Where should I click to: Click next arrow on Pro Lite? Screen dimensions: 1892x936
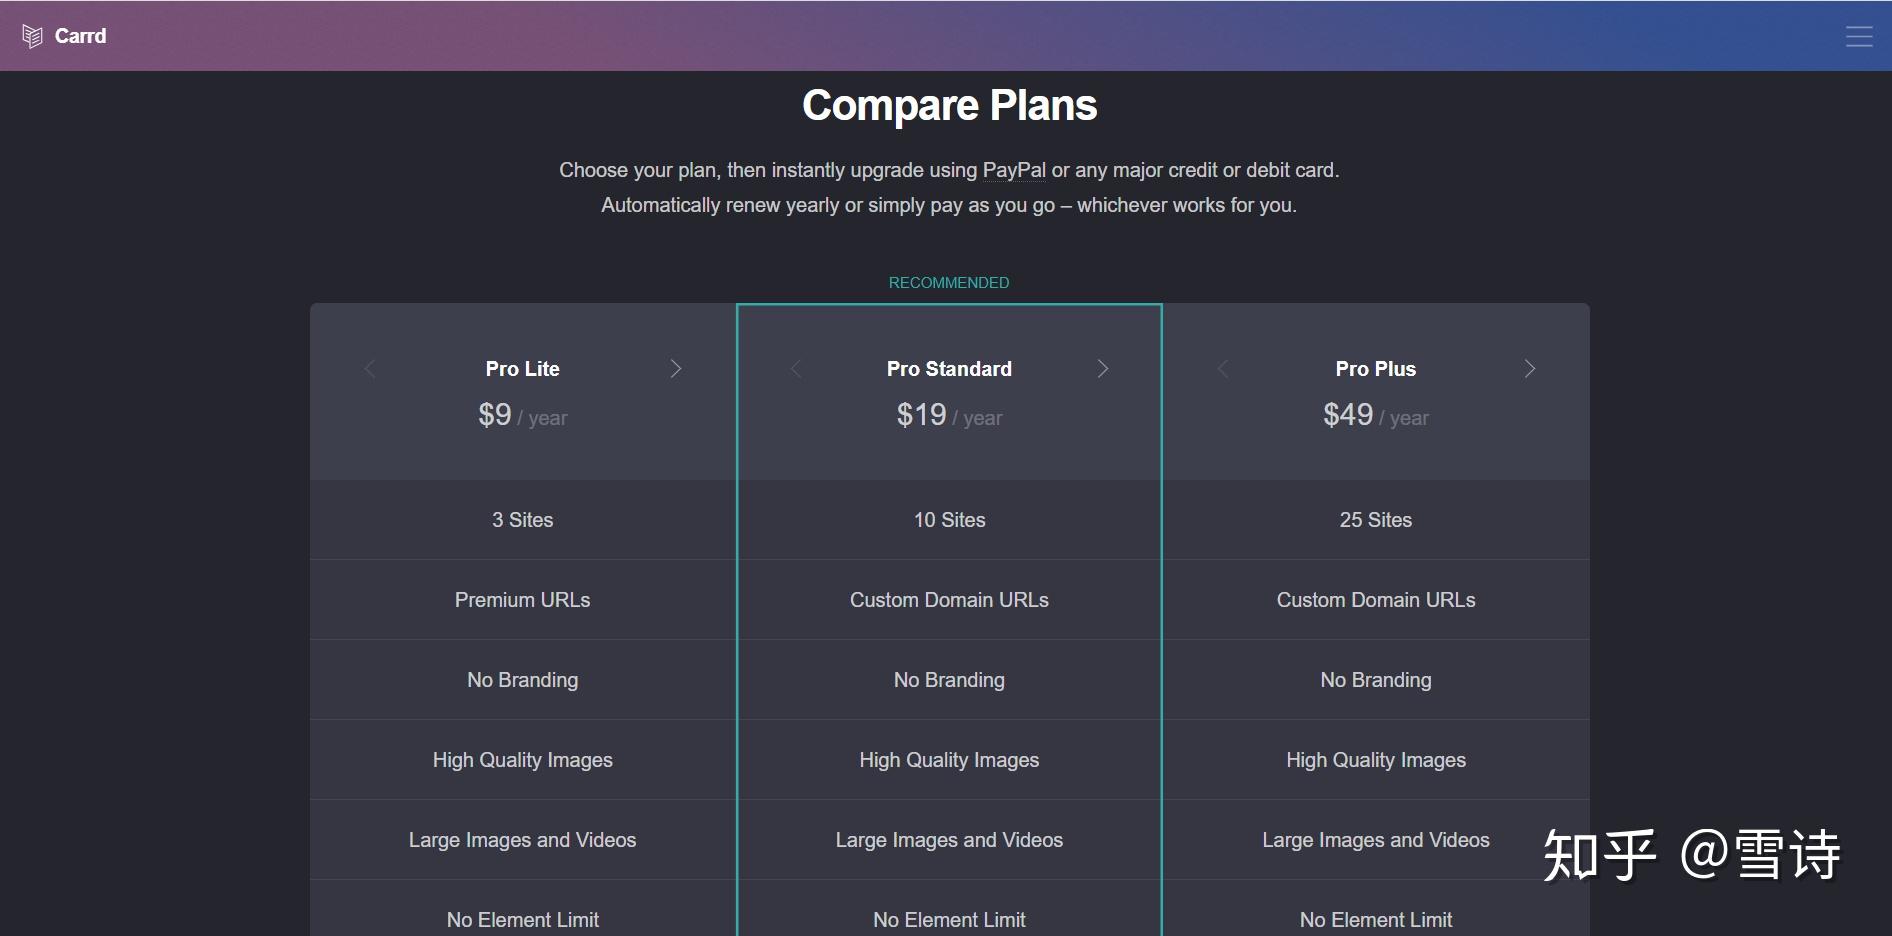pyautogui.click(x=676, y=369)
